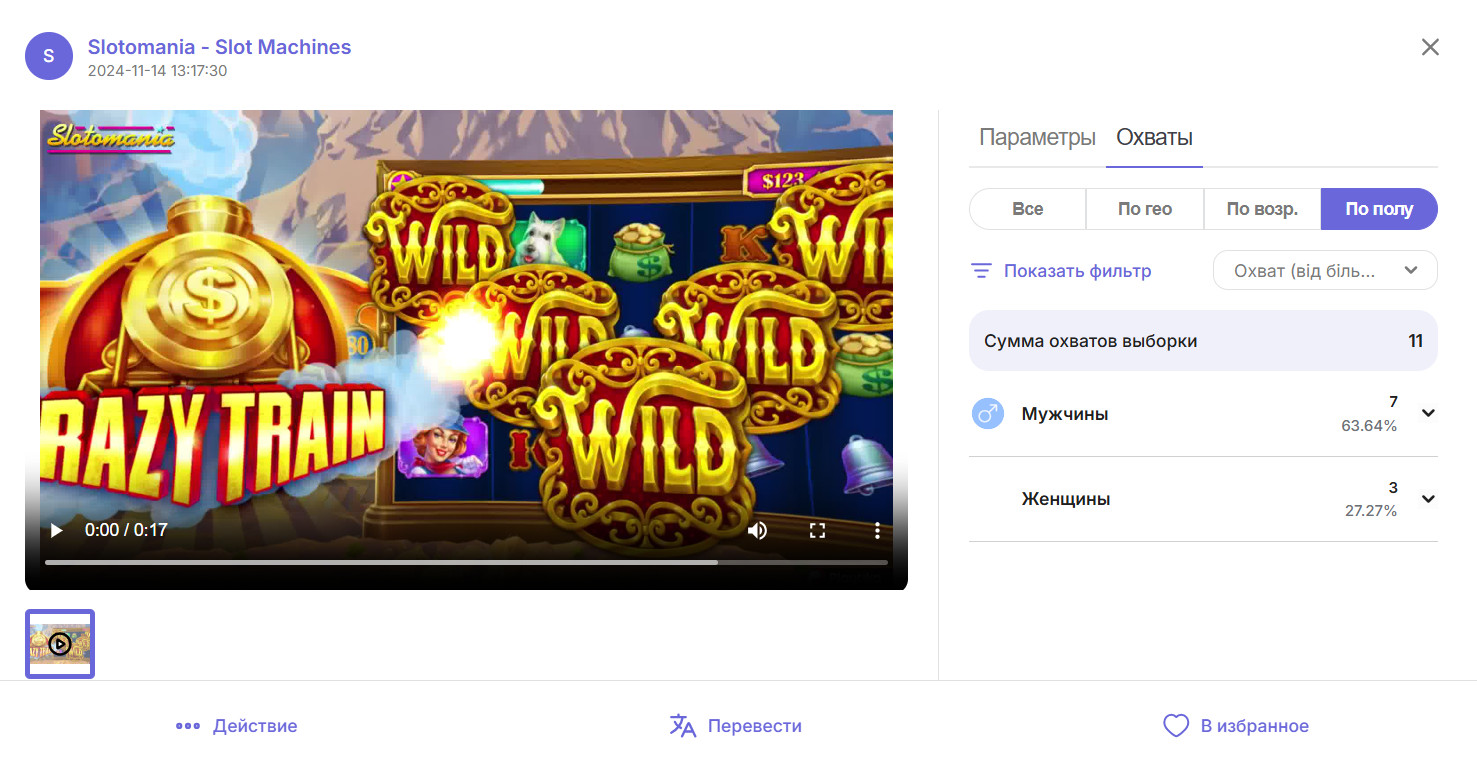The width and height of the screenshot is (1477, 771).
Task: Expand the Мужчины row
Action: (x=1428, y=414)
